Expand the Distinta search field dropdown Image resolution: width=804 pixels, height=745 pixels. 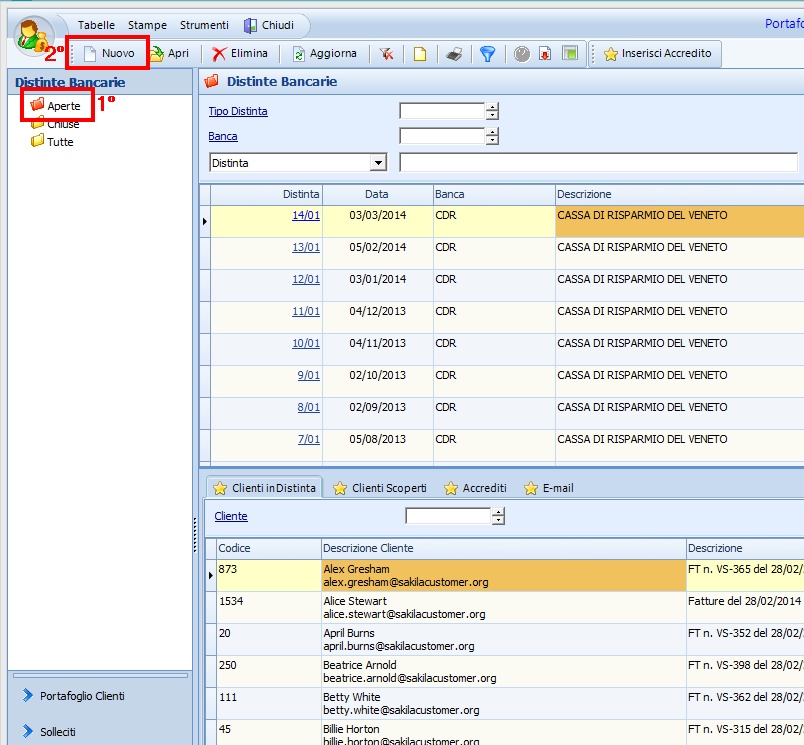pyautogui.click(x=378, y=163)
